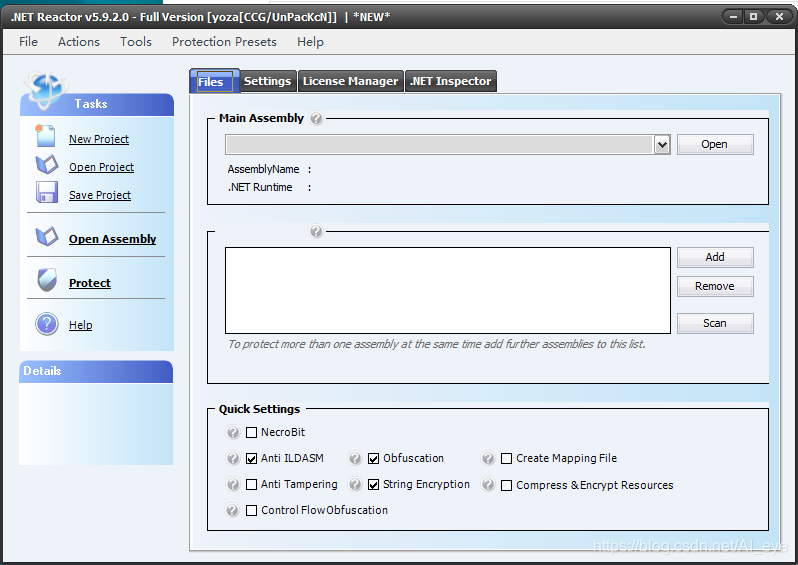
Task: Open the Tools menu
Action: 136,42
